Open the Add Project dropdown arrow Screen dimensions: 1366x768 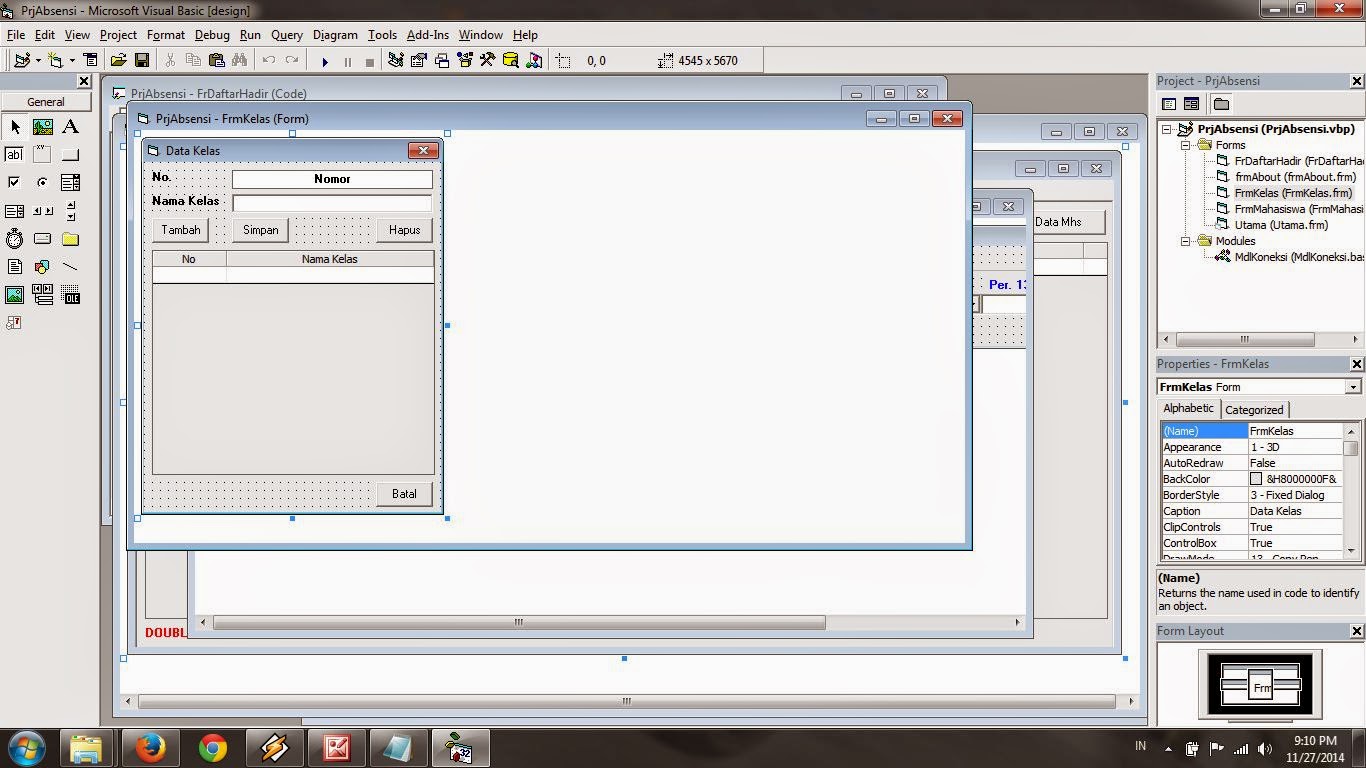pos(38,61)
